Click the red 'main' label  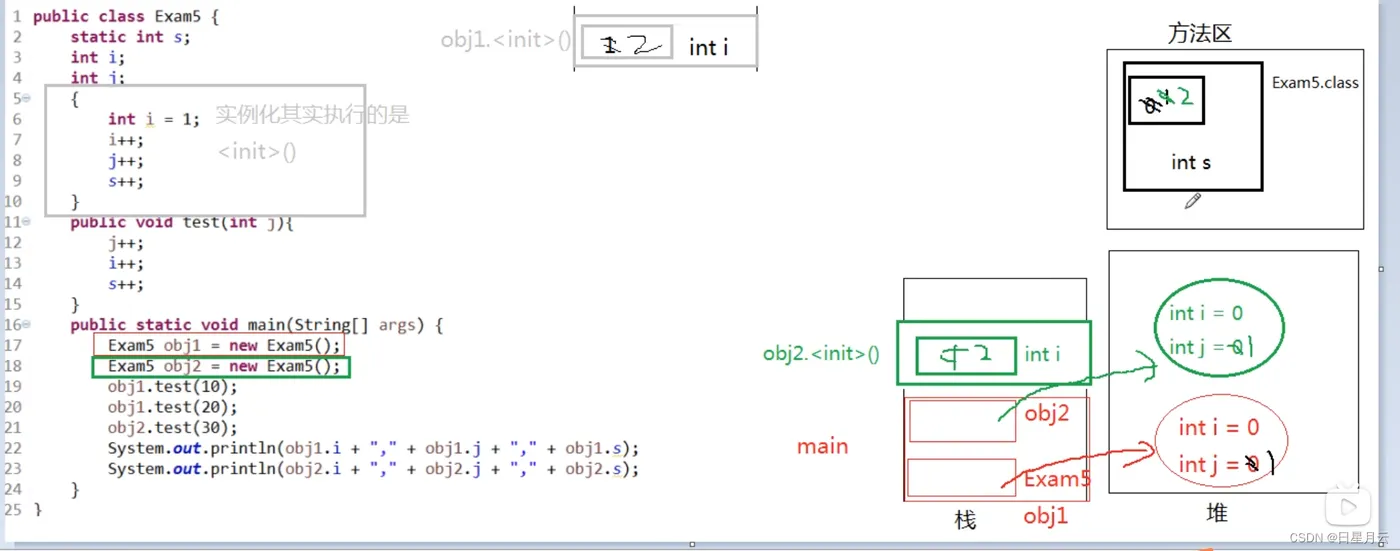(823, 446)
